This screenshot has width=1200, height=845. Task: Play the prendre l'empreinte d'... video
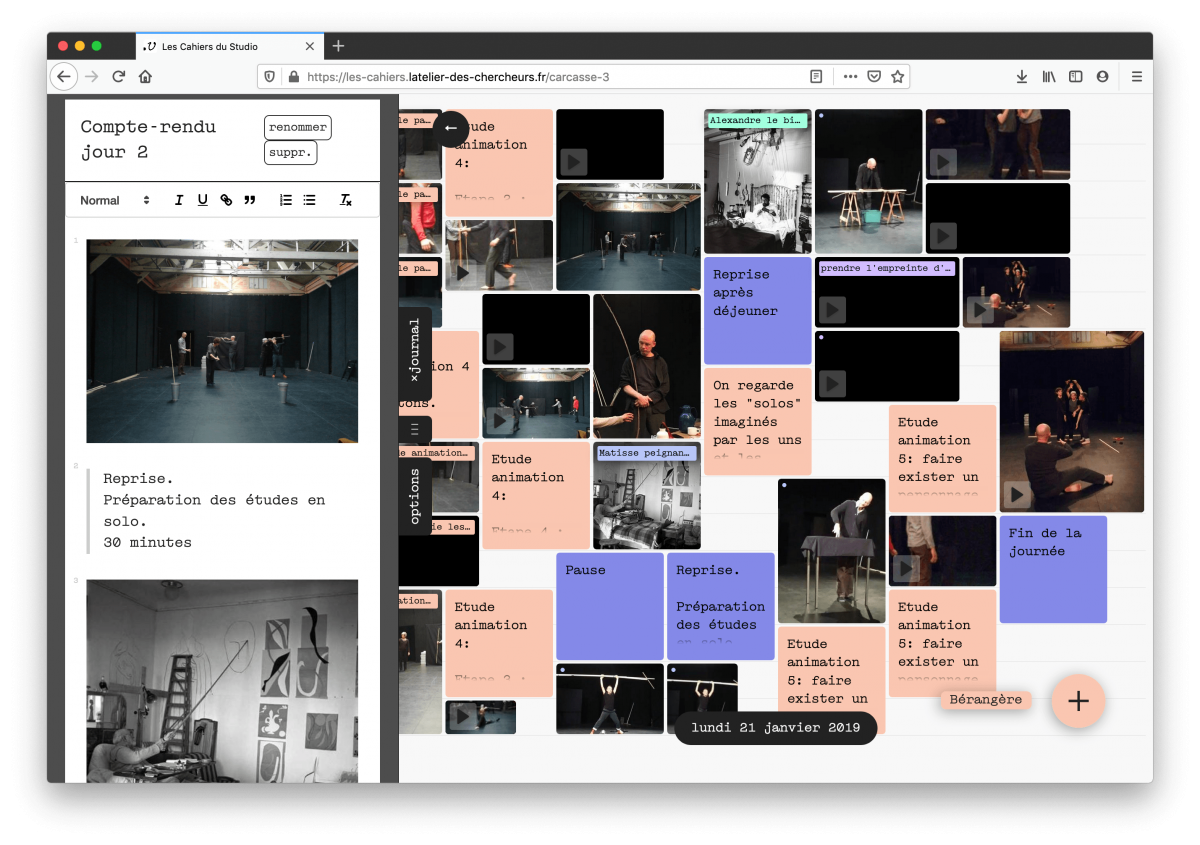tap(887, 292)
